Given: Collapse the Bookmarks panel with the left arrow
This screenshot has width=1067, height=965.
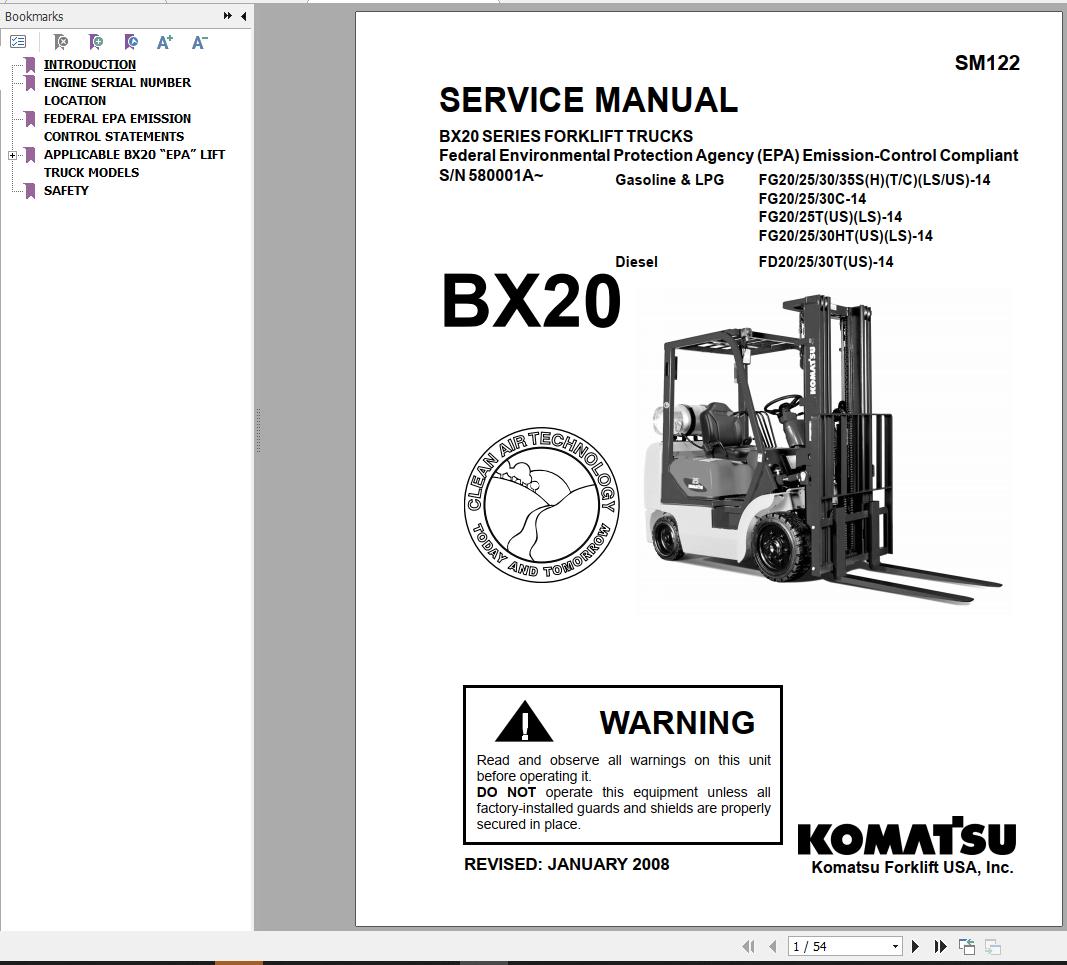Looking at the screenshot, I should click(244, 16).
